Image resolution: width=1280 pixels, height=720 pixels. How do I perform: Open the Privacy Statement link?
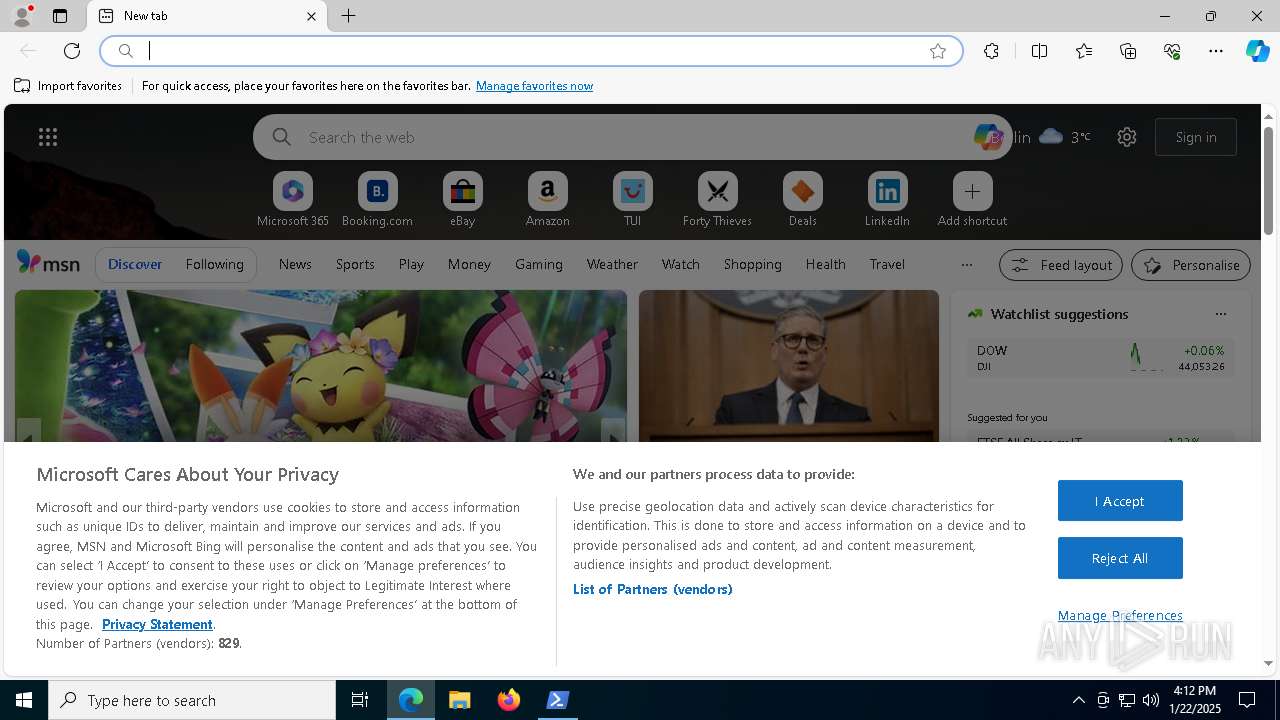(x=157, y=624)
